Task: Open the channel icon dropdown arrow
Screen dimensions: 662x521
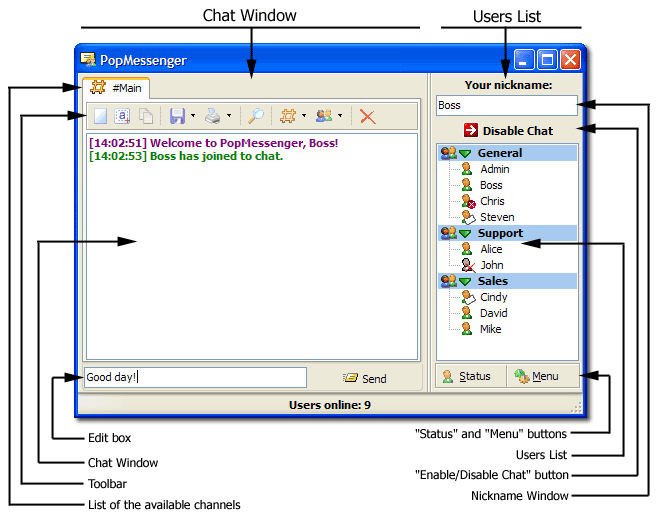Action: (x=304, y=115)
